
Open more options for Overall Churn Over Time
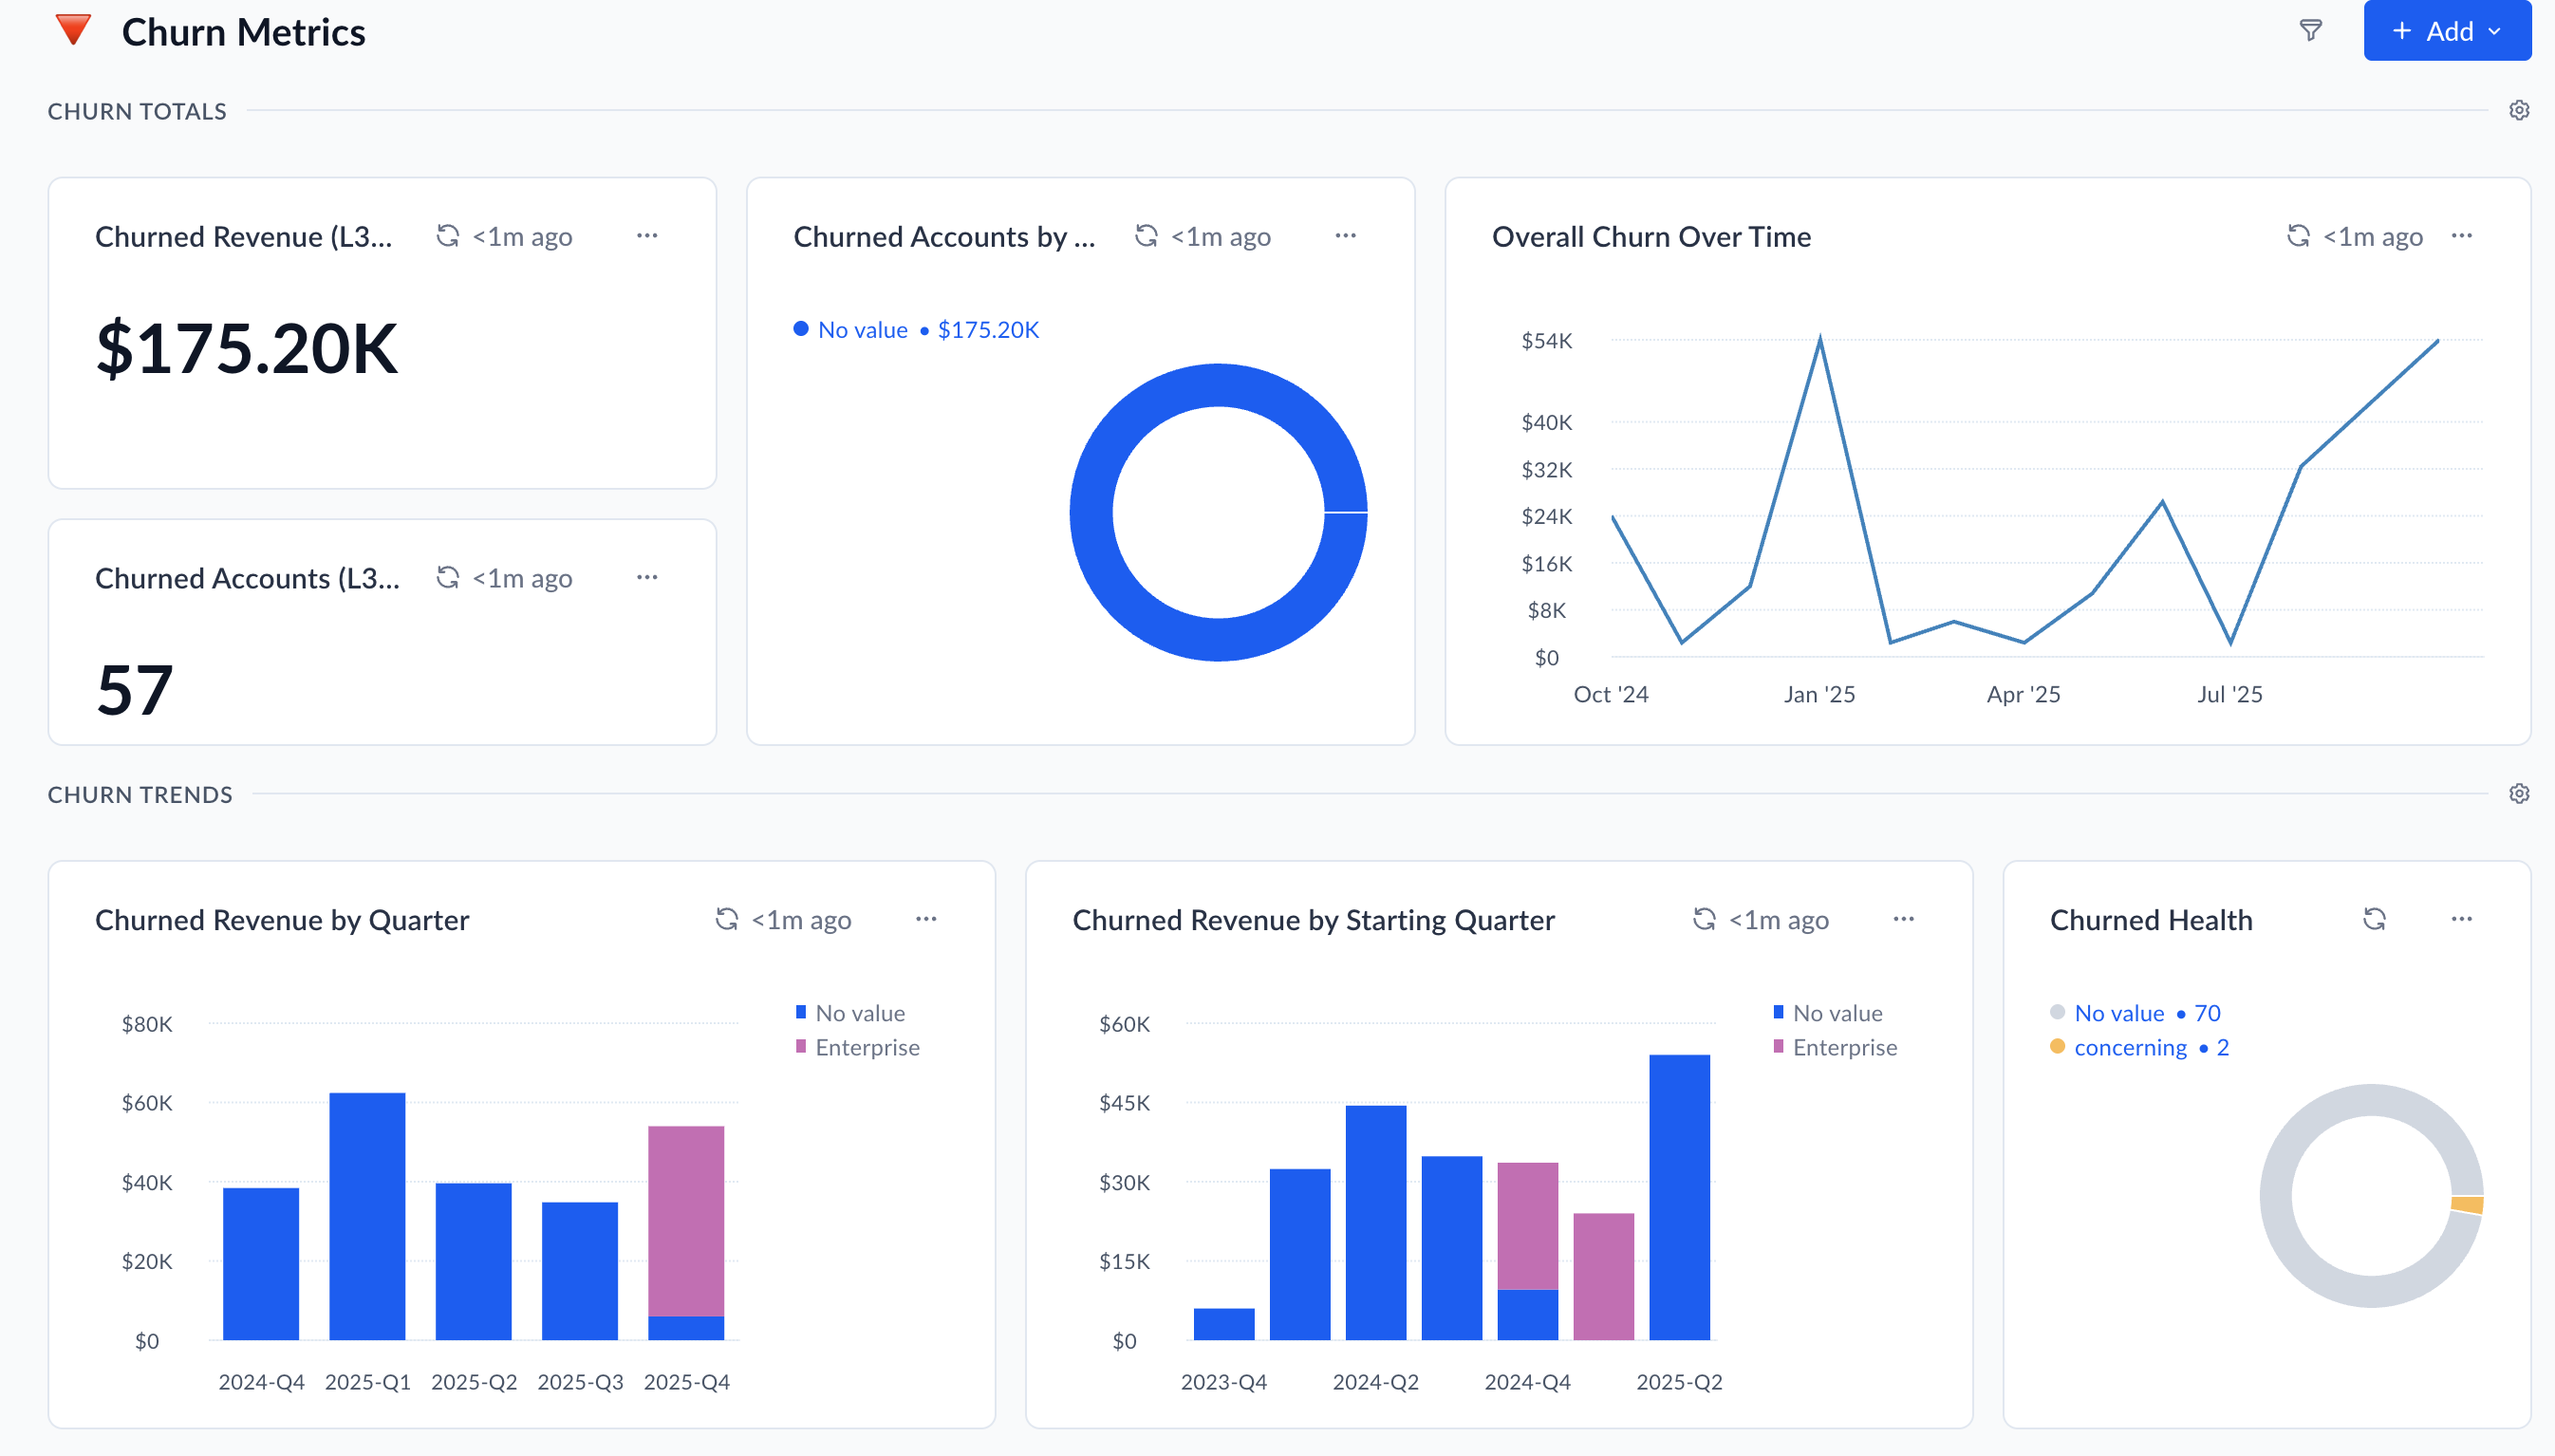pyautogui.click(x=2461, y=236)
